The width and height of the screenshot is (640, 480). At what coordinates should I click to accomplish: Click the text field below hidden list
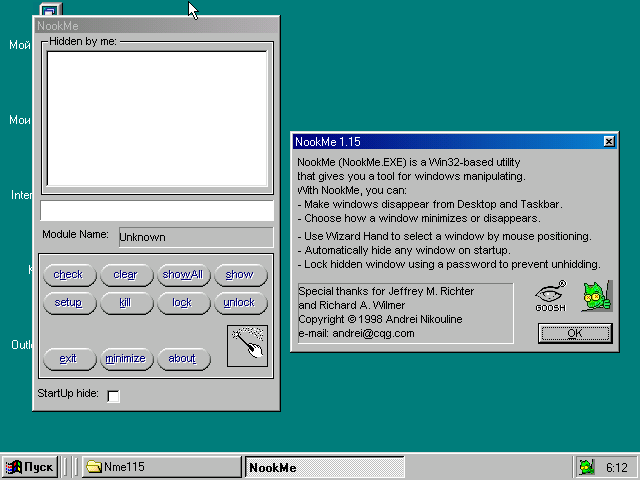pos(157,211)
